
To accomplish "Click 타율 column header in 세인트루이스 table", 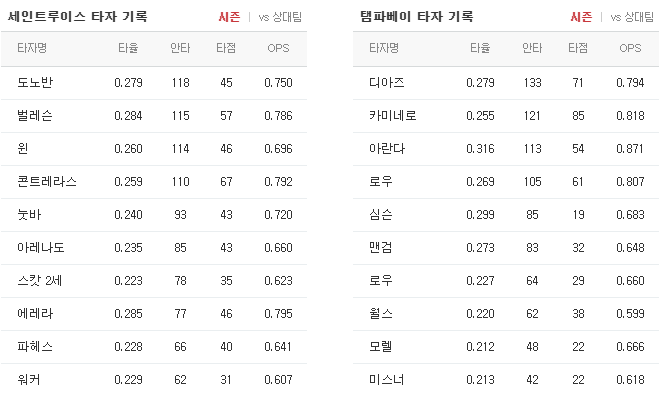I will coord(128,48).
